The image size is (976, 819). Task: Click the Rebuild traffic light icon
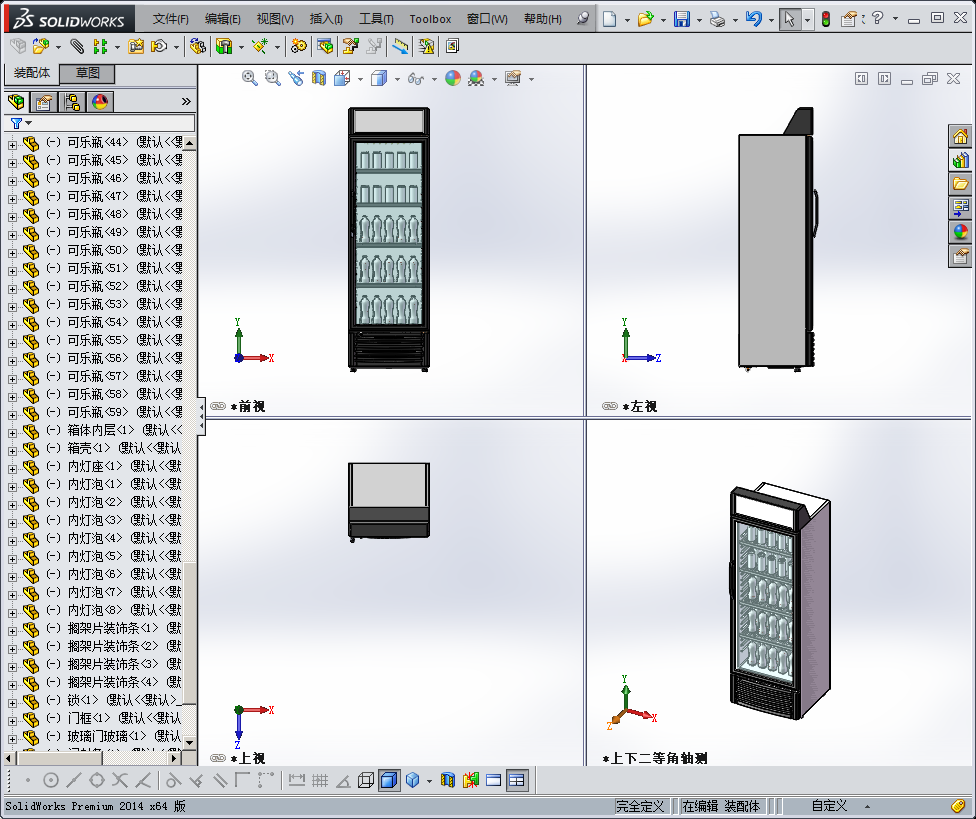click(826, 19)
